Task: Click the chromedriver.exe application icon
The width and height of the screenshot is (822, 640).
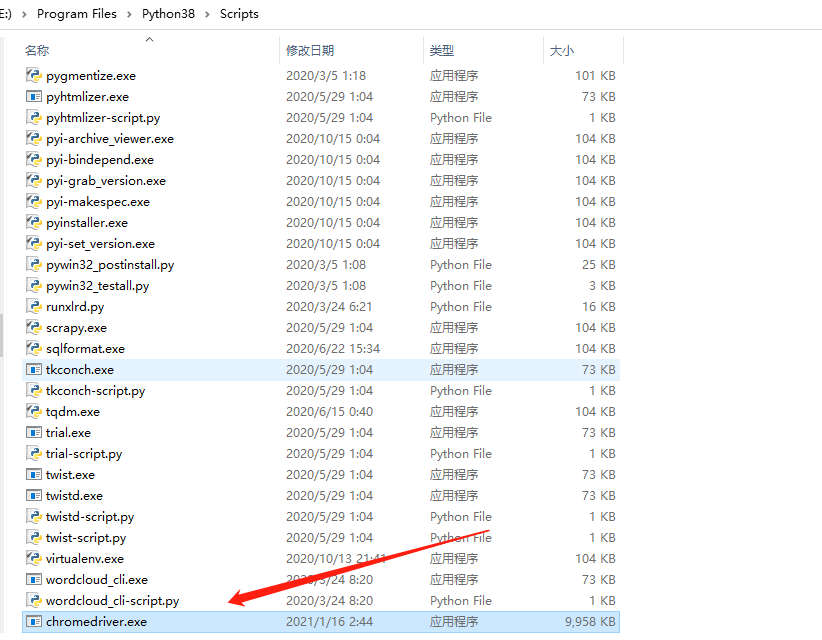Action: (x=34, y=621)
